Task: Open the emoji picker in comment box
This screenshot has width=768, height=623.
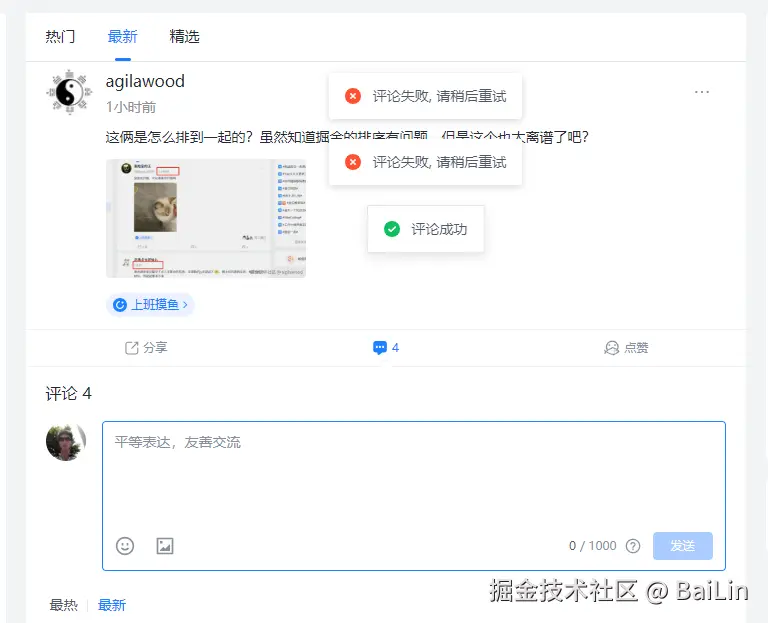Action: click(x=125, y=546)
